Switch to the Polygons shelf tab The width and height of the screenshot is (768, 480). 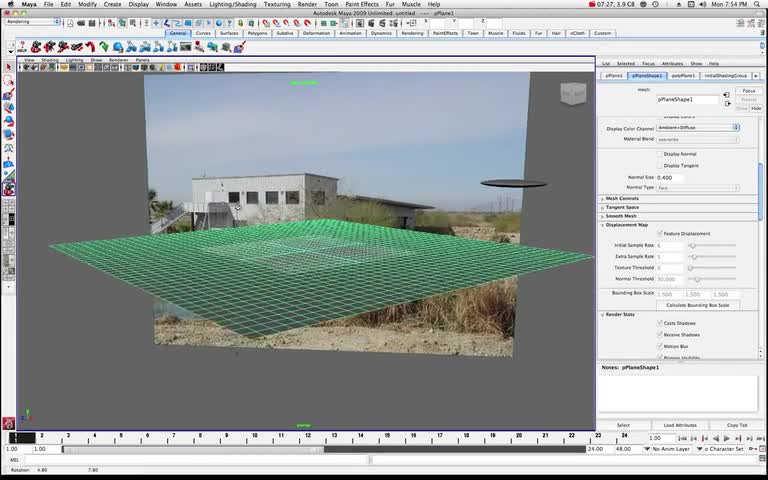pos(257,33)
